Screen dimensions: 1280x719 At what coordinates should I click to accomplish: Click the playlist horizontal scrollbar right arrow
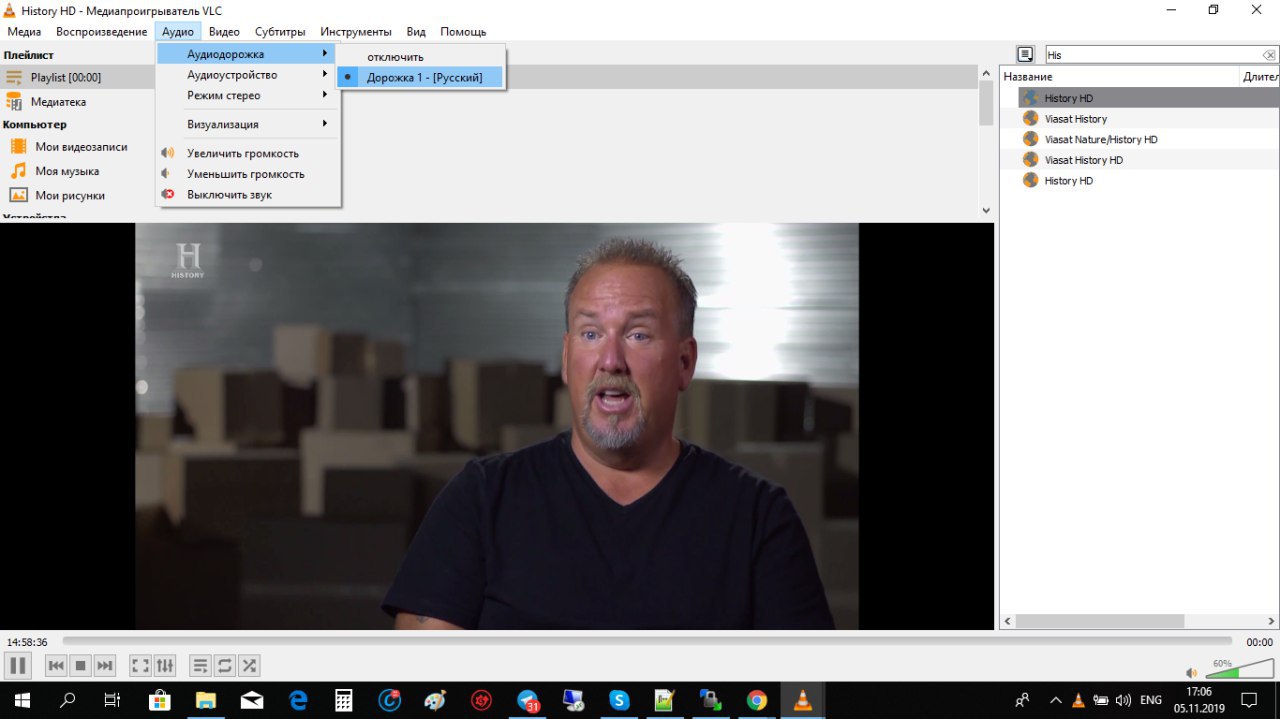pyautogui.click(x=1271, y=621)
